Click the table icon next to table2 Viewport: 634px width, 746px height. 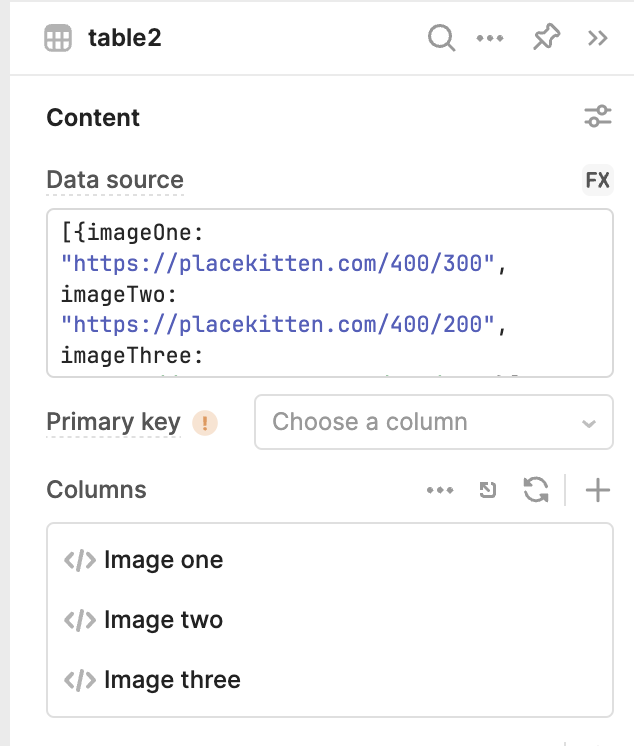coord(58,39)
